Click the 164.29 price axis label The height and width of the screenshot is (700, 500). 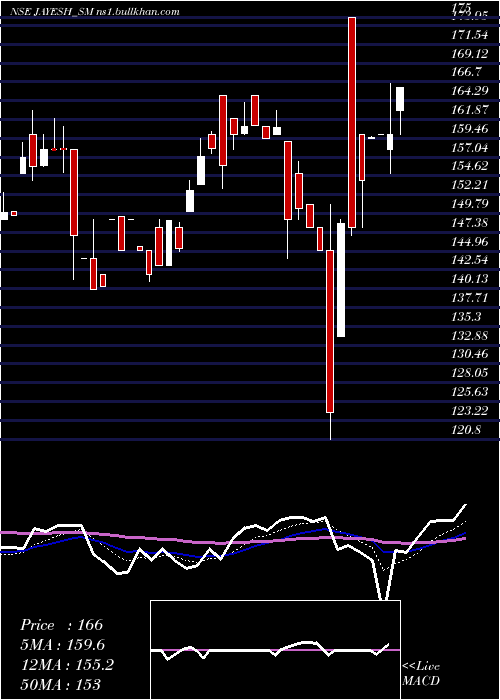[469, 92]
